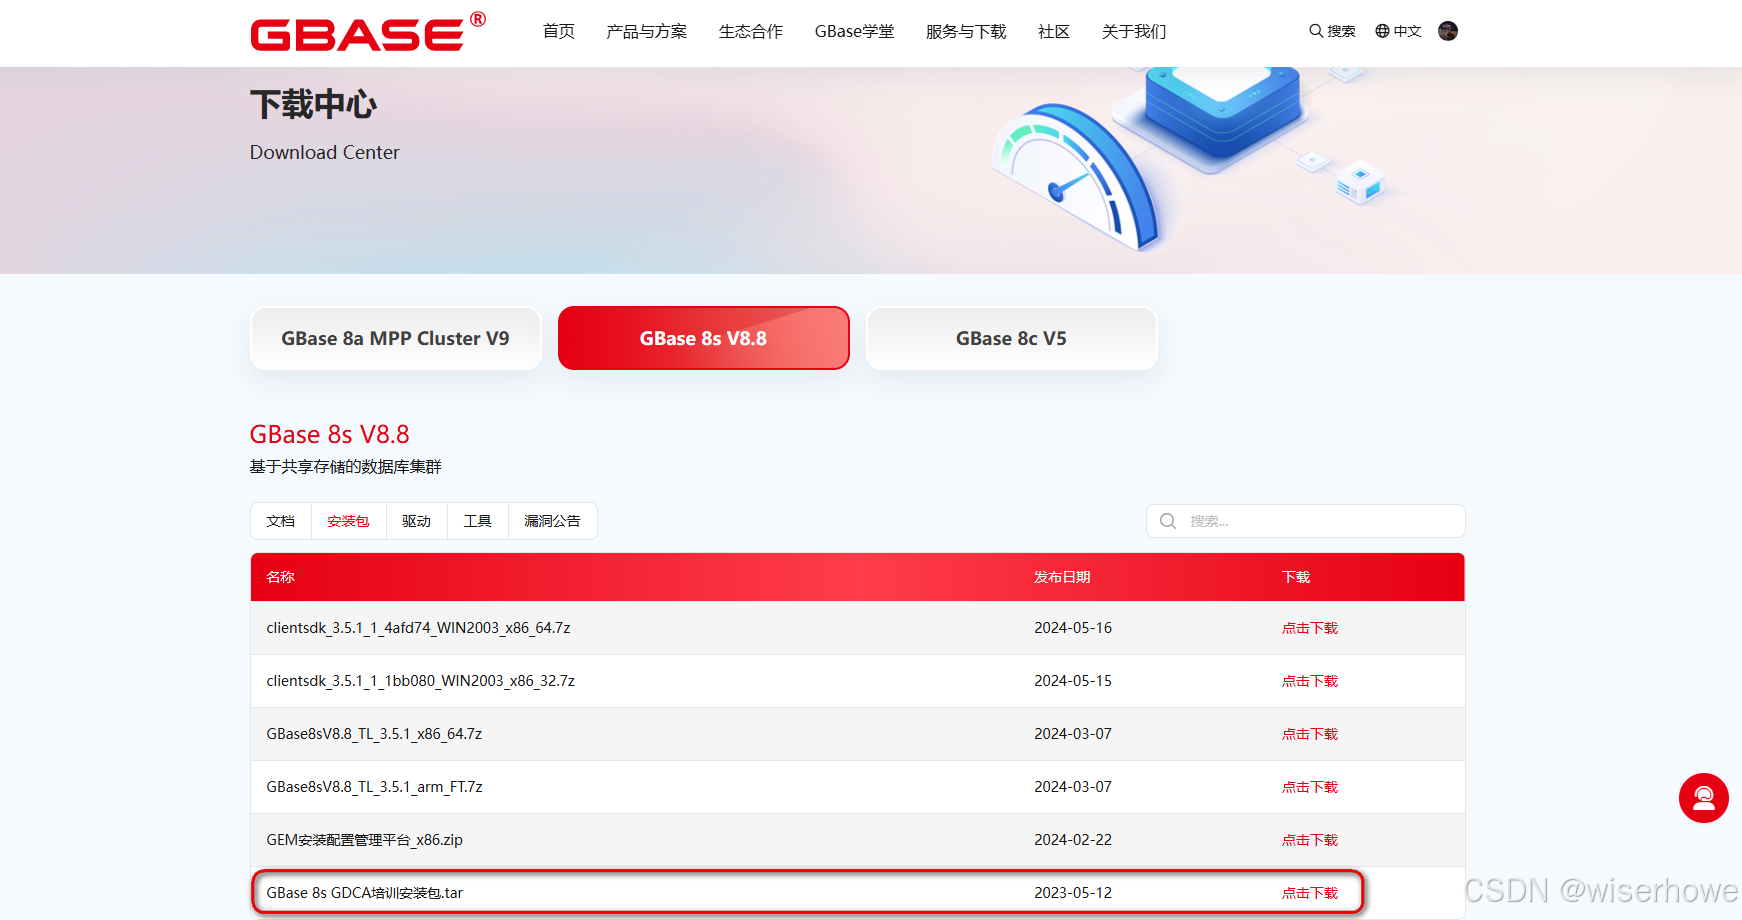The height and width of the screenshot is (920, 1742).
Task: Download clientsdk WIN2003_x86_32.7z via 点击下载
Action: (1310, 681)
